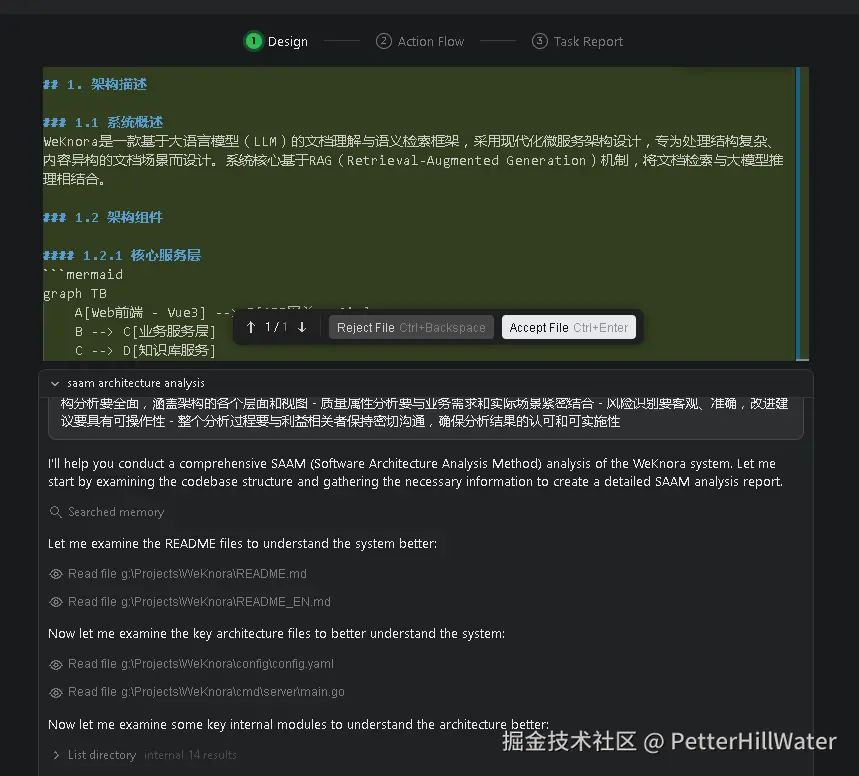Open Read file config\config.yaml entry
Image resolution: width=859 pixels, height=776 pixels.
click(201, 664)
